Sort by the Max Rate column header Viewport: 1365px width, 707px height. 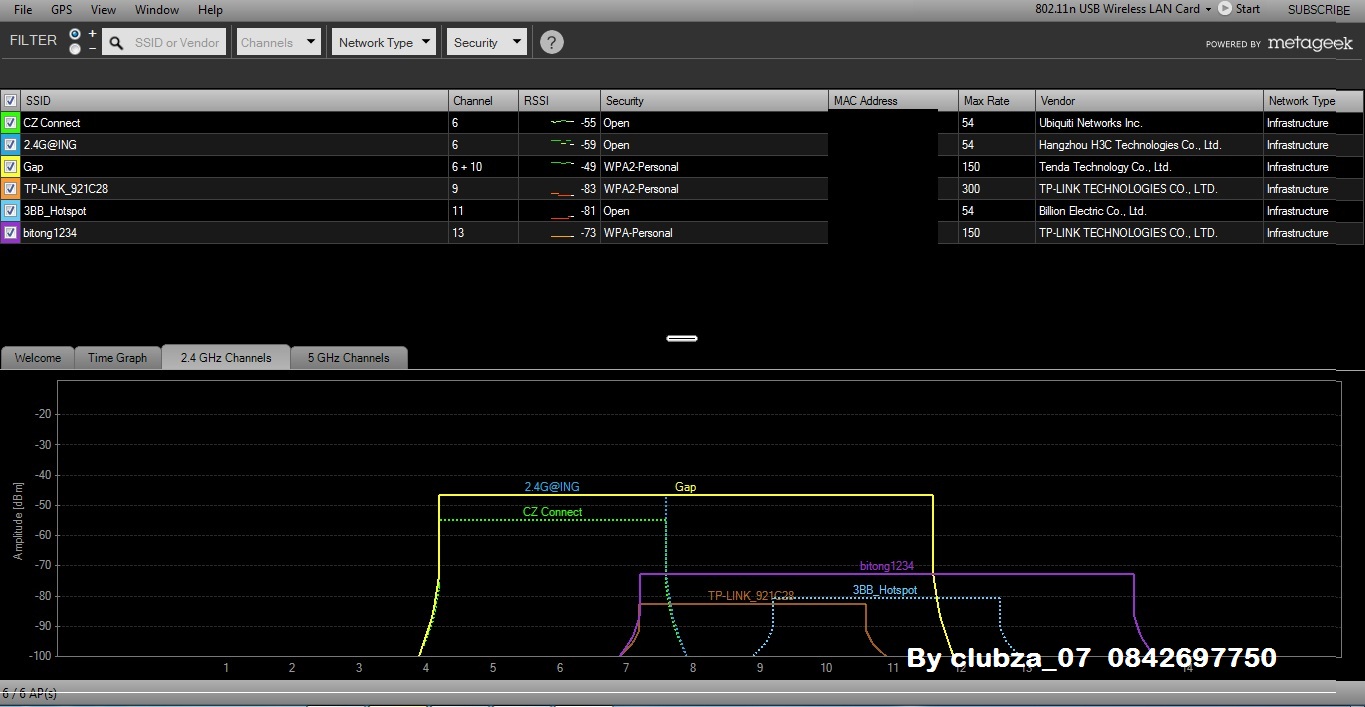pyautogui.click(x=996, y=101)
